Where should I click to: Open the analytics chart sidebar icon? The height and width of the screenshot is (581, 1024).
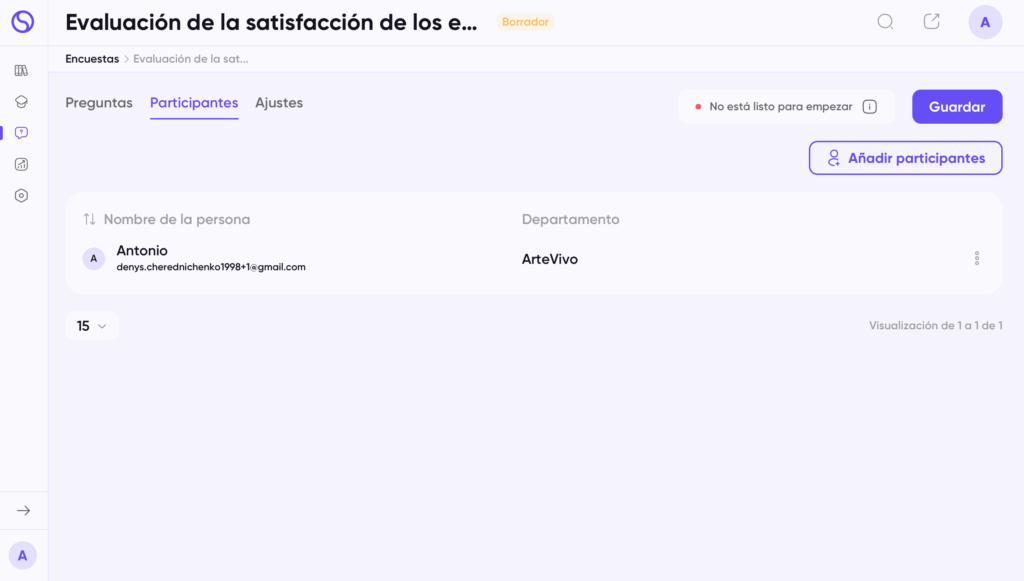[x=21, y=164]
